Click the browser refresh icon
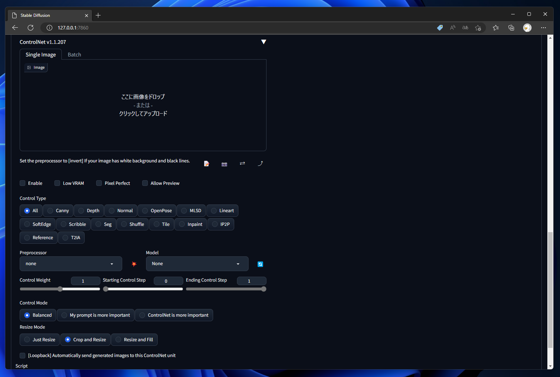 click(31, 27)
